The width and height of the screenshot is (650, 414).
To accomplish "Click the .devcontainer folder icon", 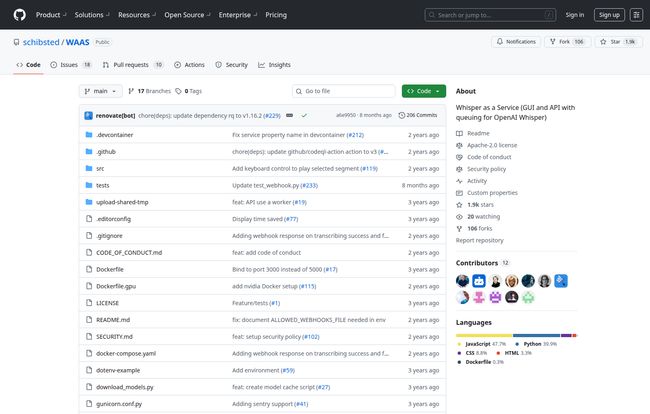I will 88,134.
